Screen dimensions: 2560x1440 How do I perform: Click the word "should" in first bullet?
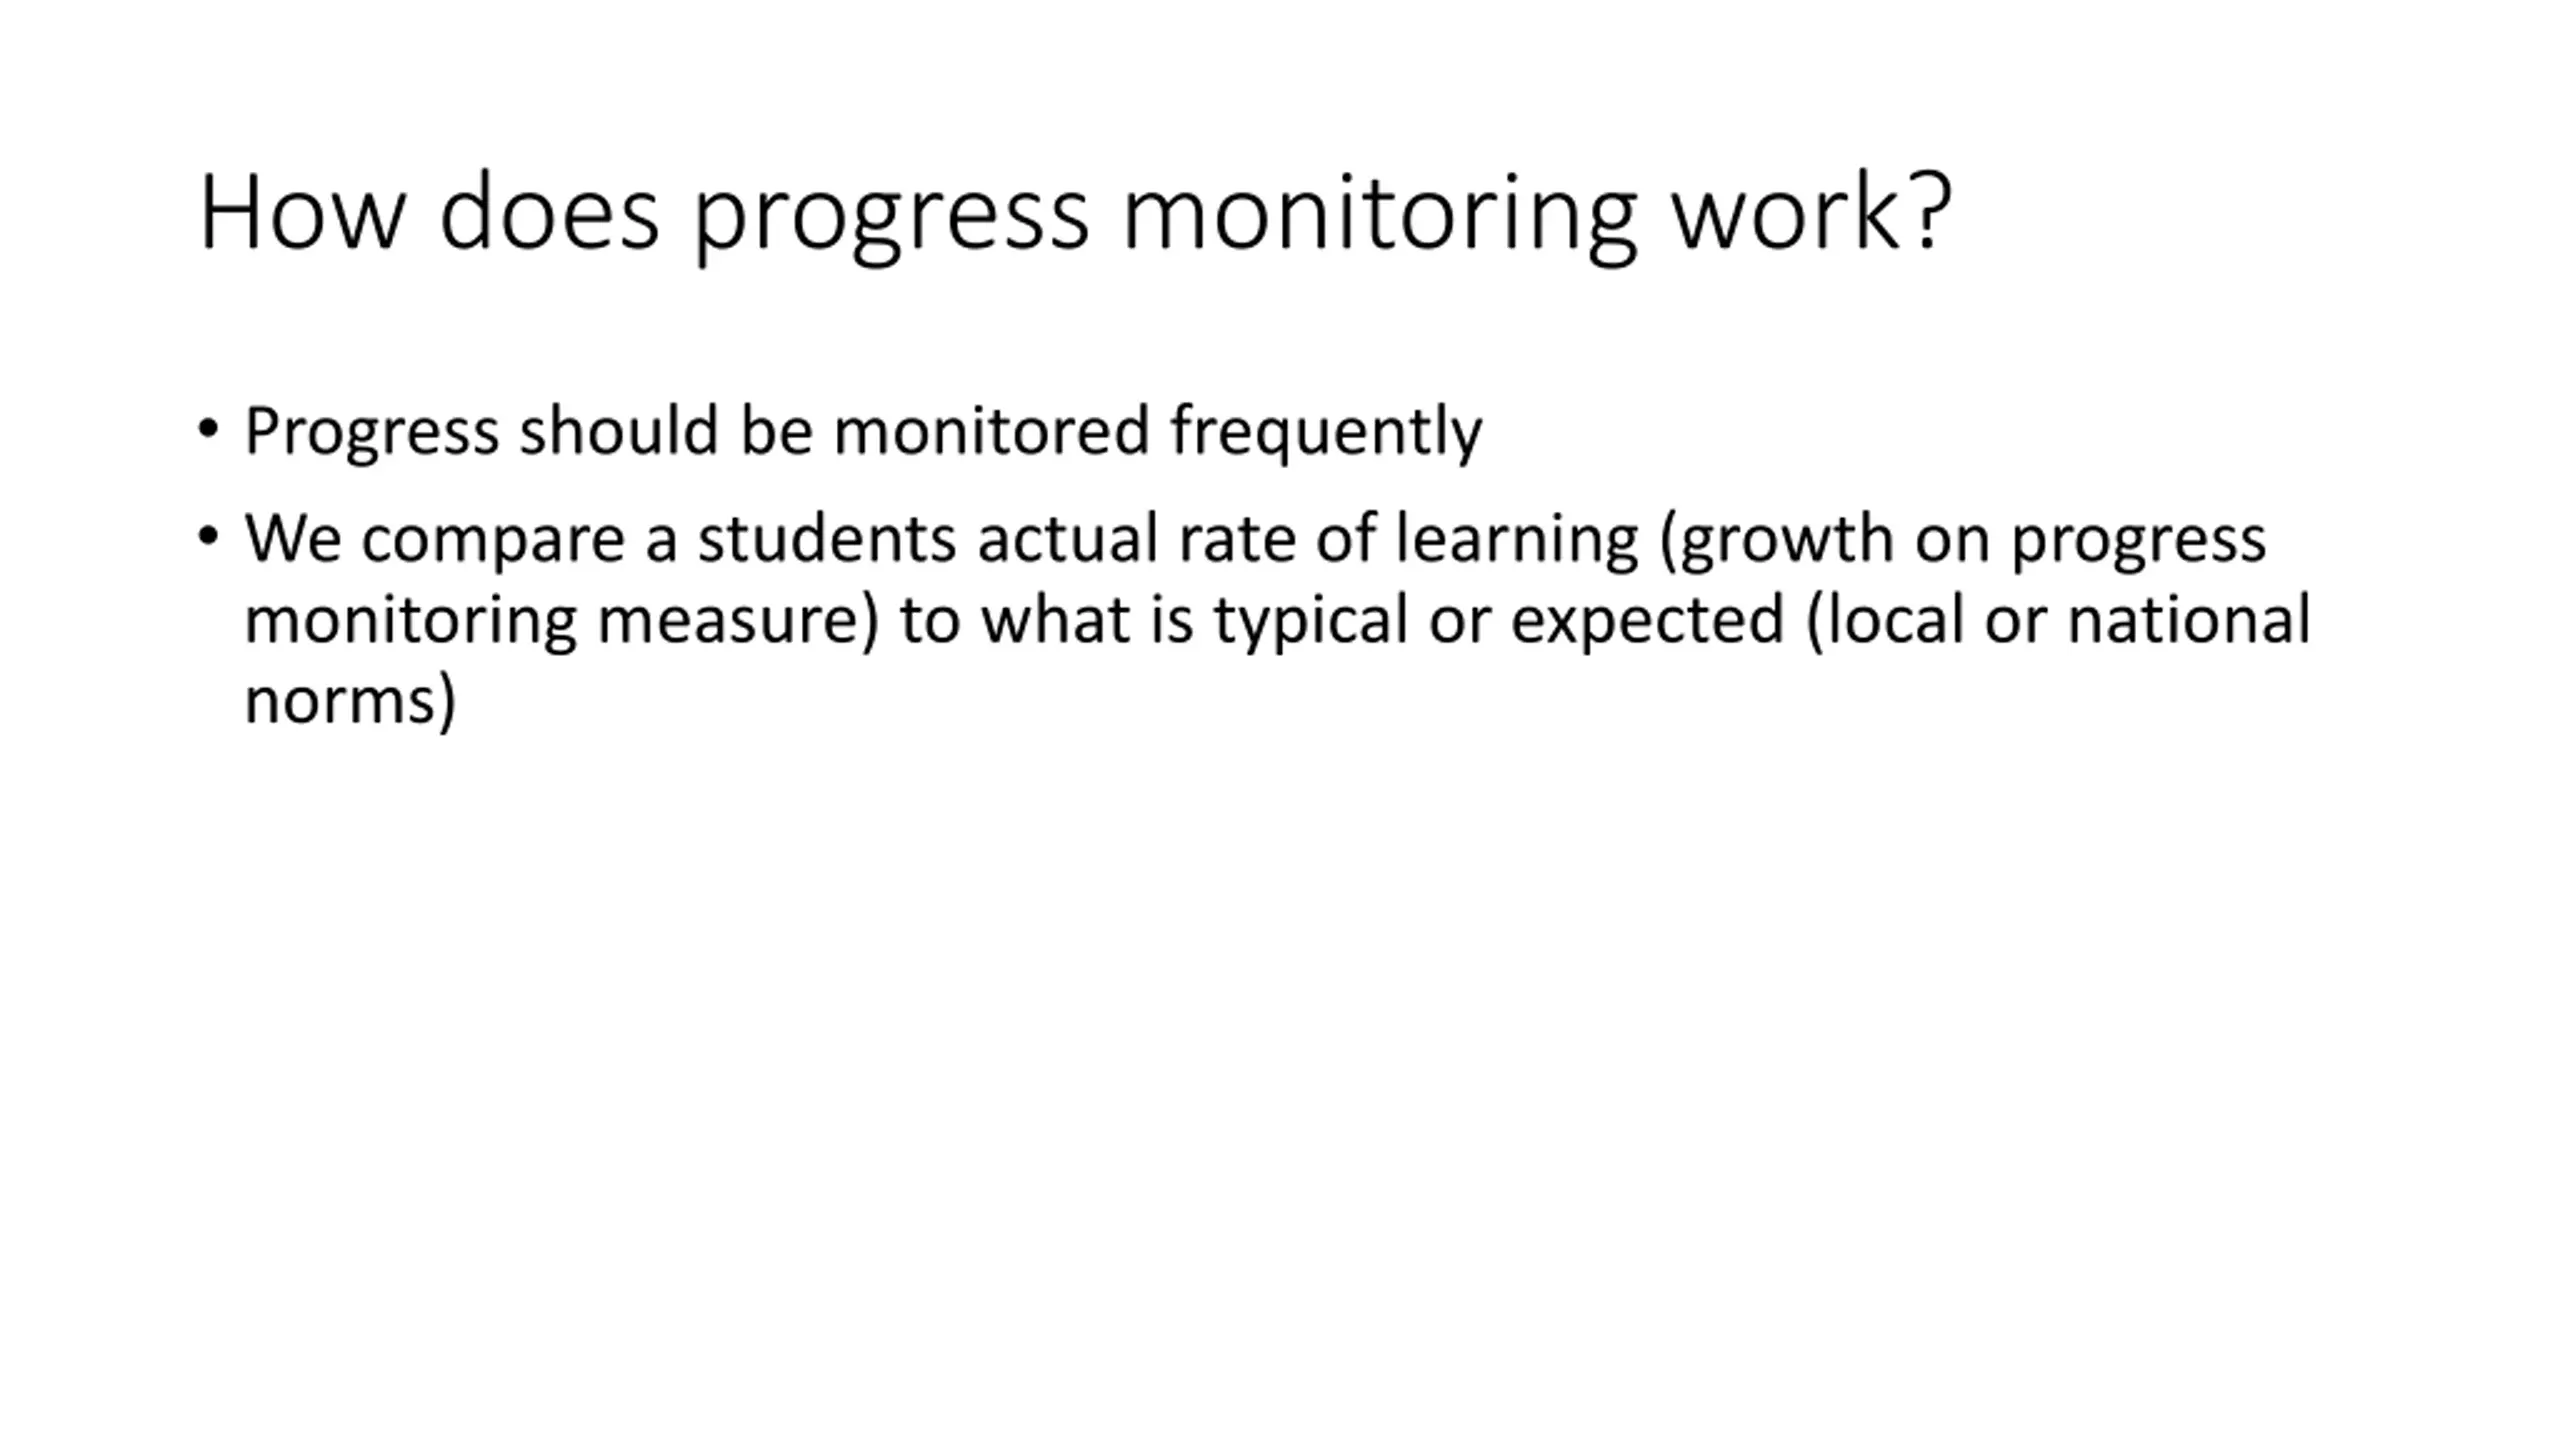tap(618, 432)
